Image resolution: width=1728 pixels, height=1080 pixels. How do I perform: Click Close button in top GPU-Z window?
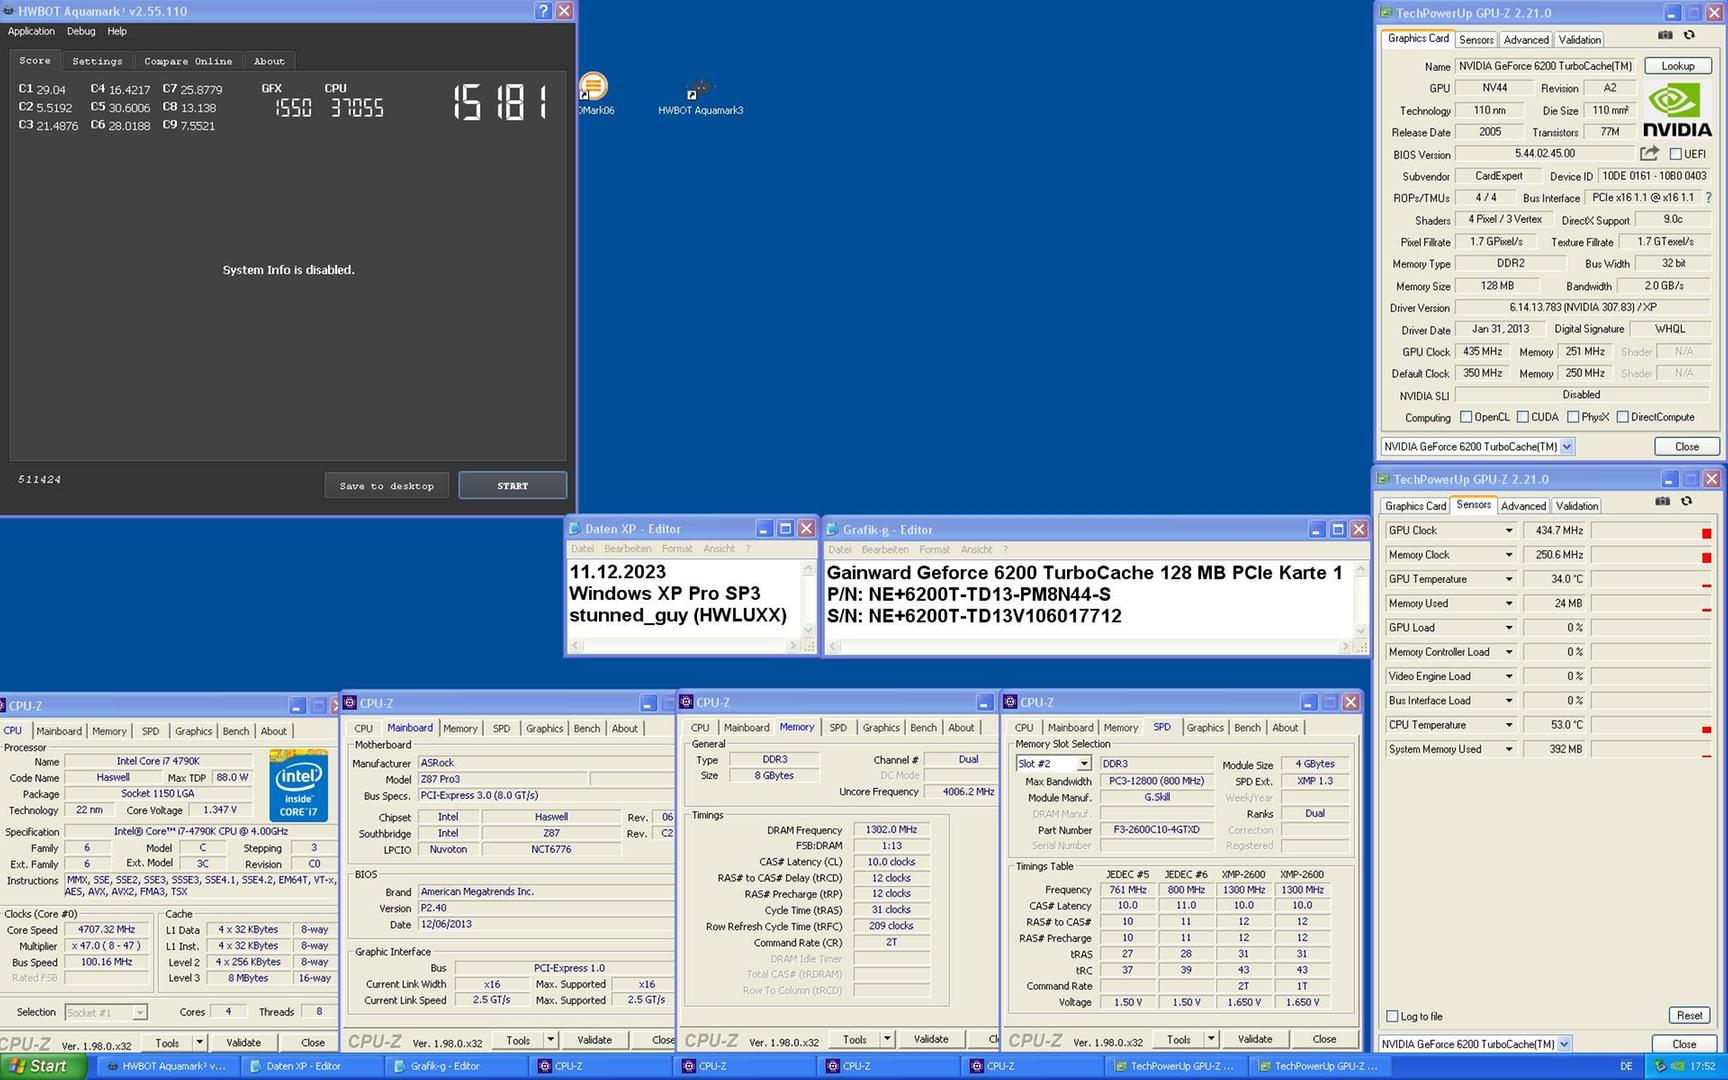(1687, 447)
